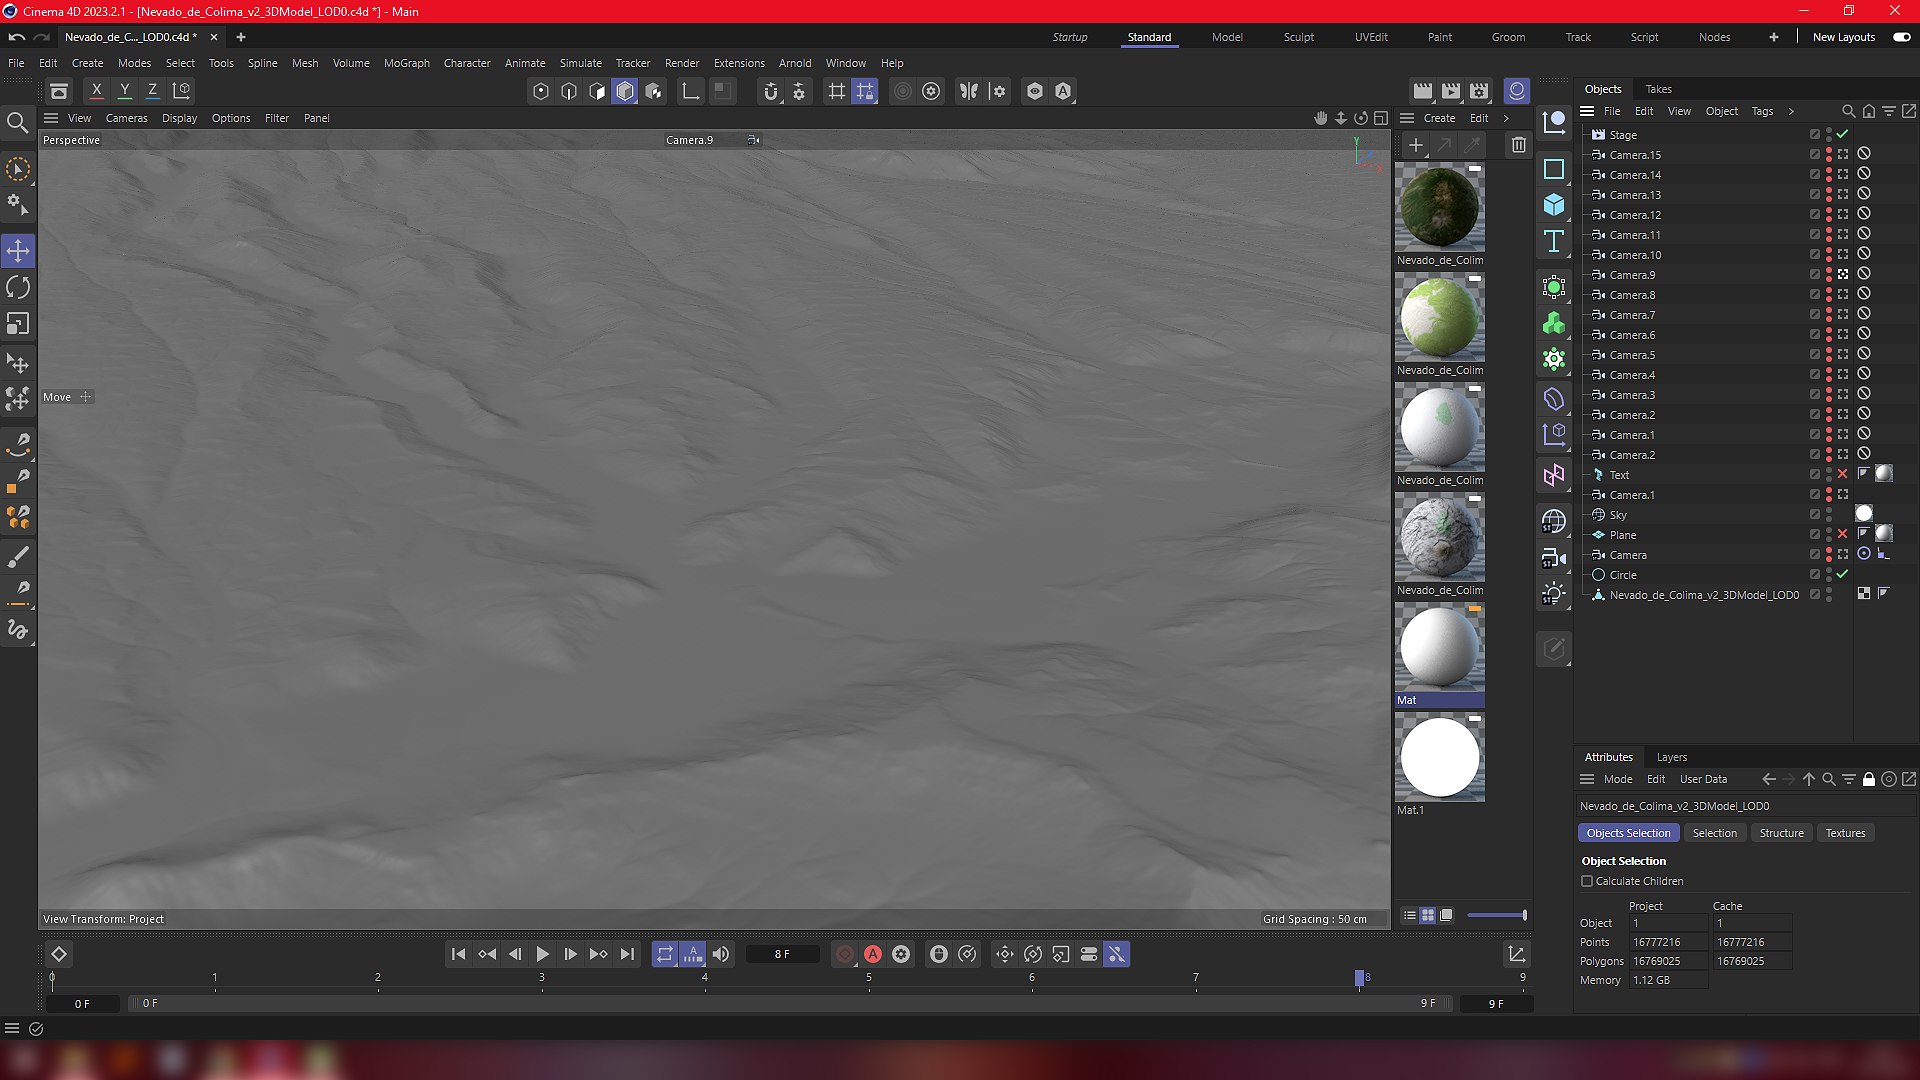Click the Textures button
The image size is (1920, 1080).
pos(1845,833)
